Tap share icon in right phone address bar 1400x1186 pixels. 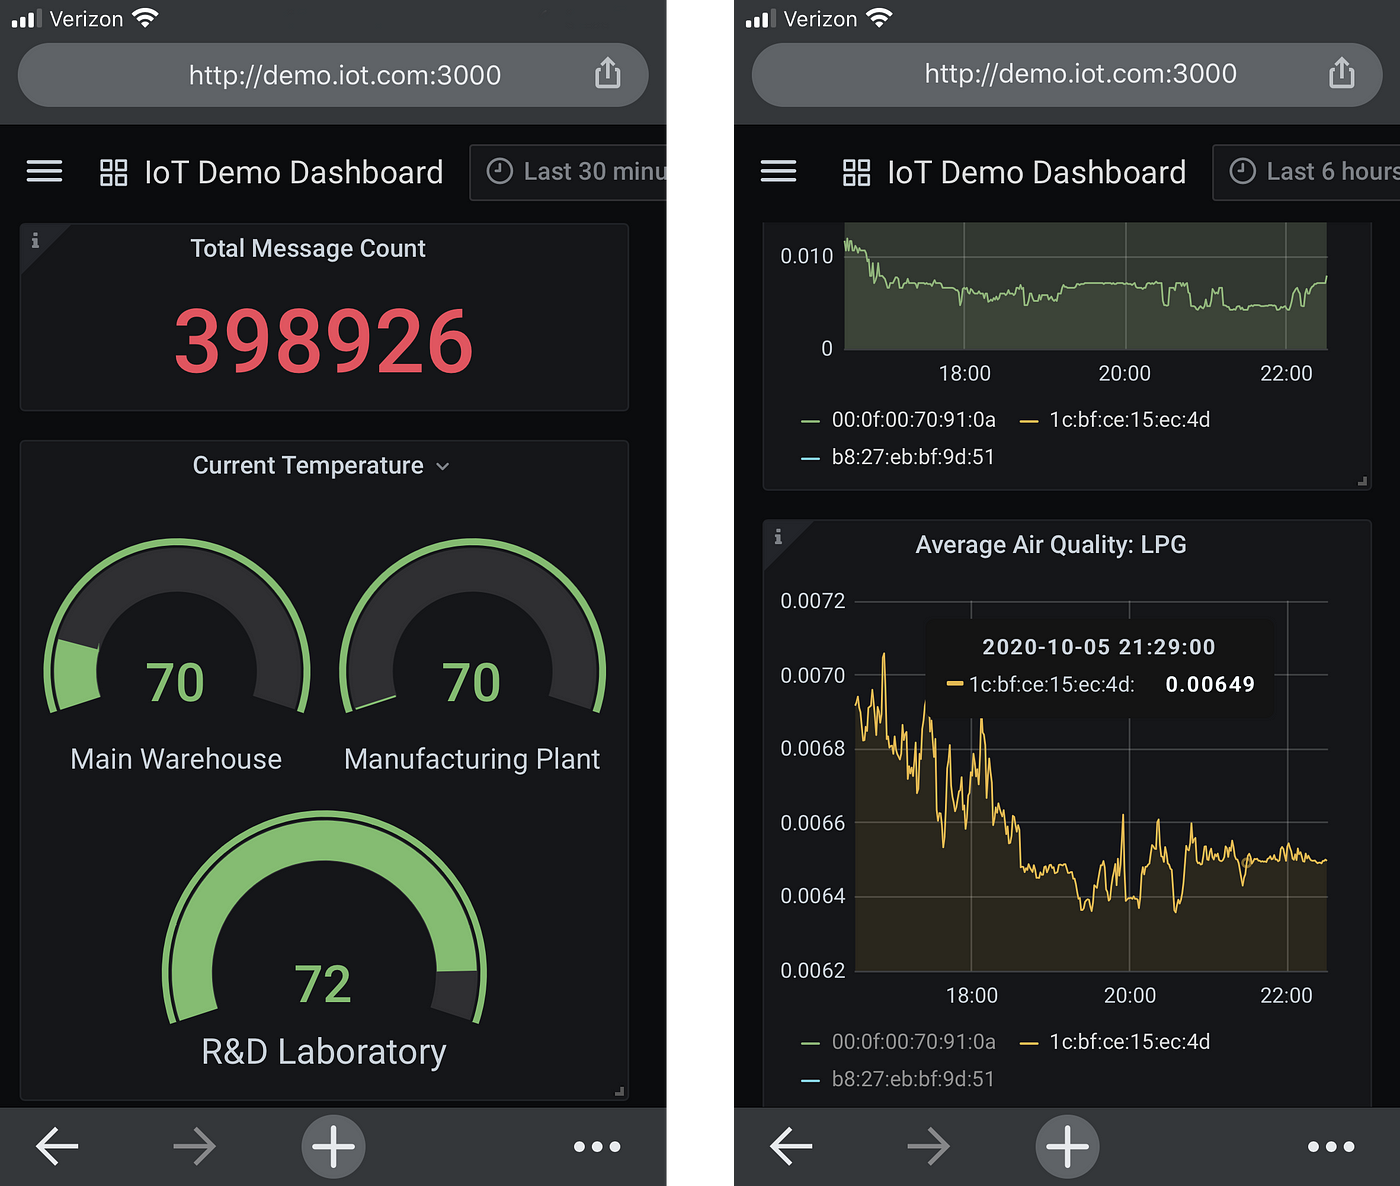[x=1342, y=73]
